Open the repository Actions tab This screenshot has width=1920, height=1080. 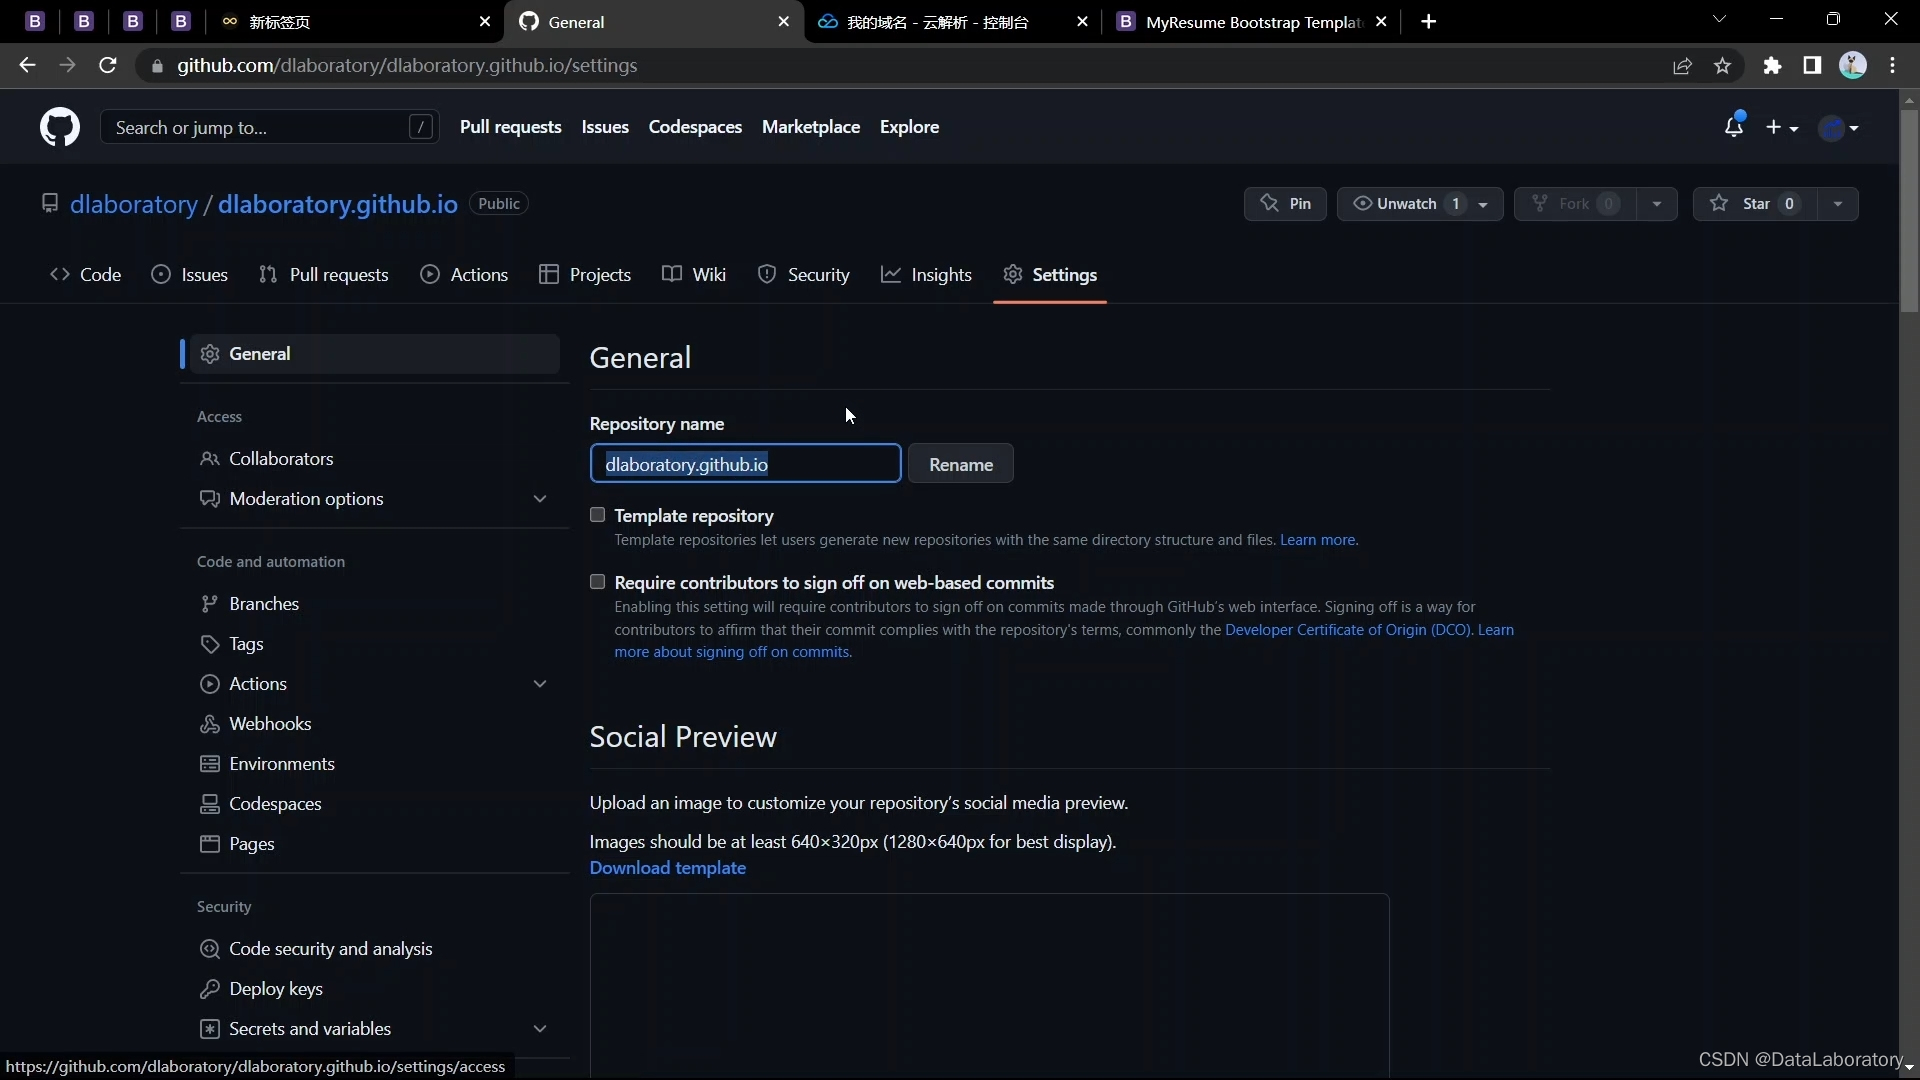(x=464, y=275)
